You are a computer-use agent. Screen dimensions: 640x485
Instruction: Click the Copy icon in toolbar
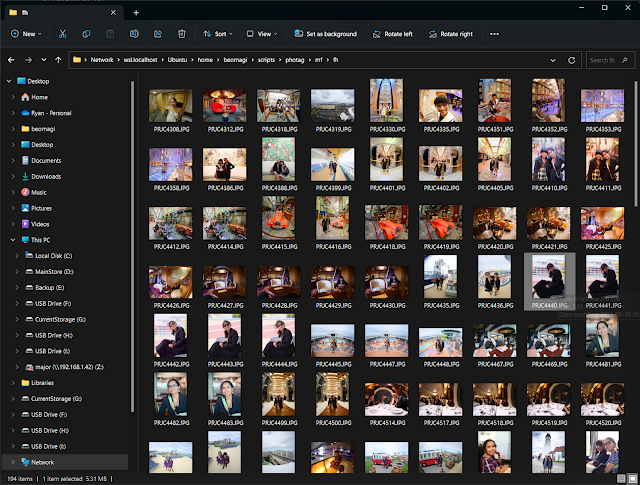point(86,34)
